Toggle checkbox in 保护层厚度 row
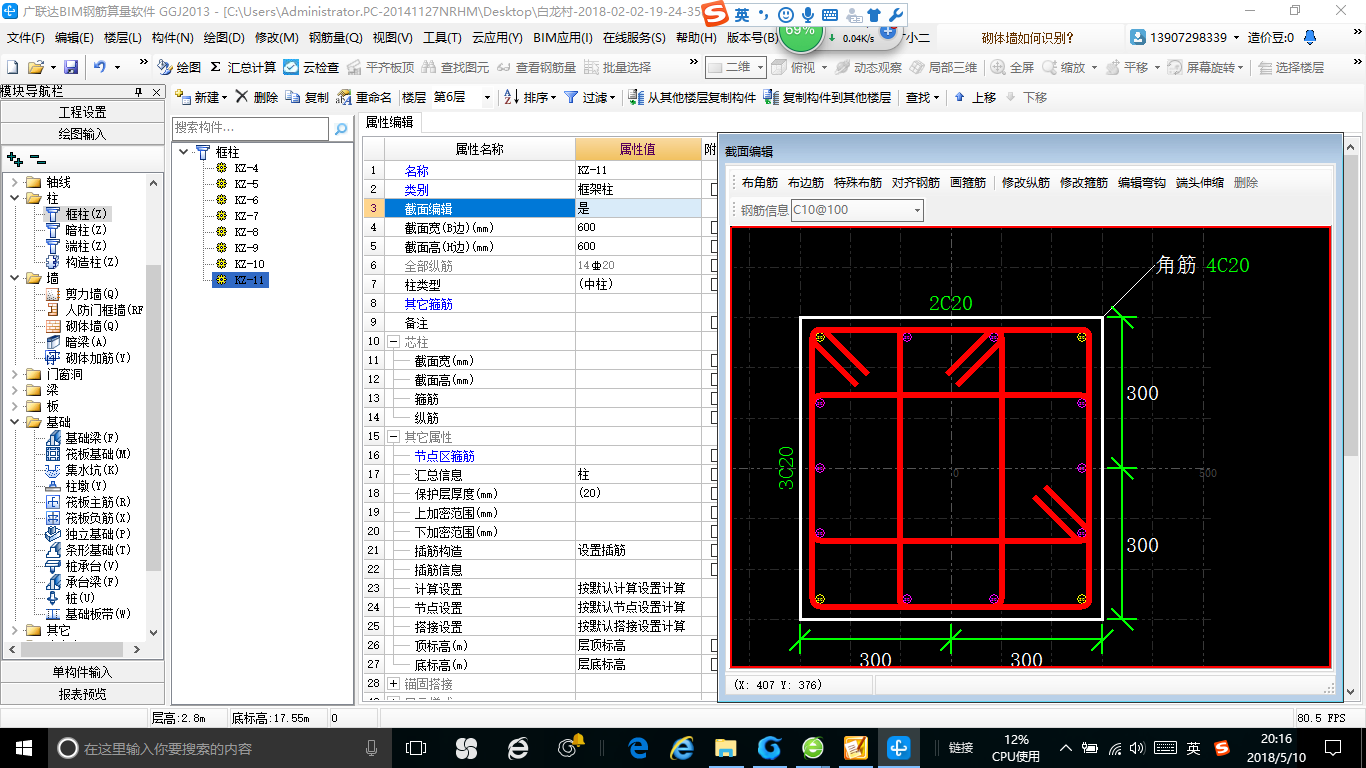 (x=716, y=493)
